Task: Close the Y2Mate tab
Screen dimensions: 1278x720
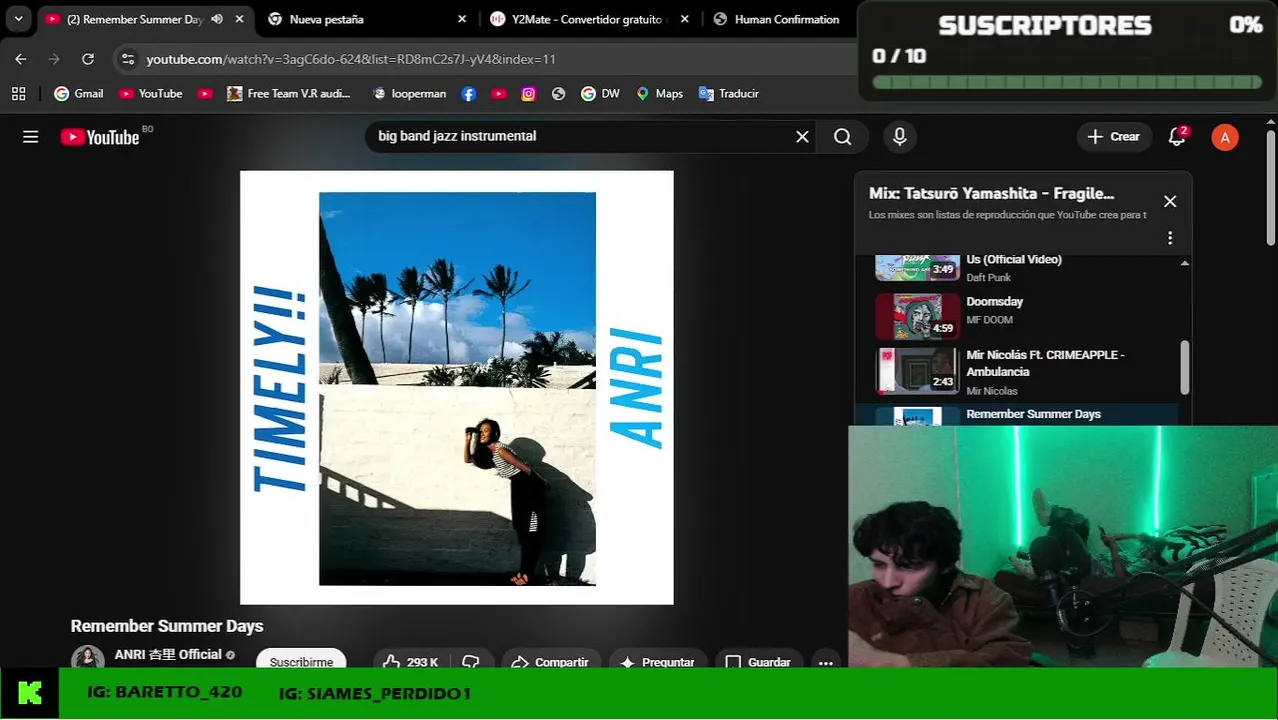Action: 684,19
